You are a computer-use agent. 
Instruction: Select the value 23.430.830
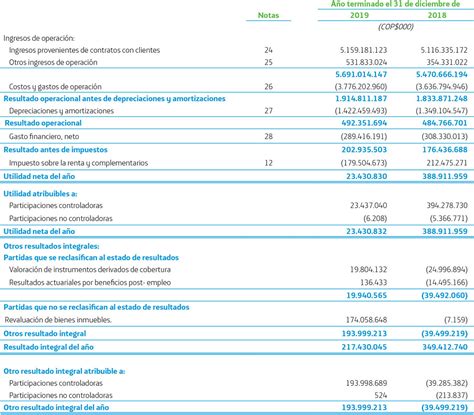367,176
